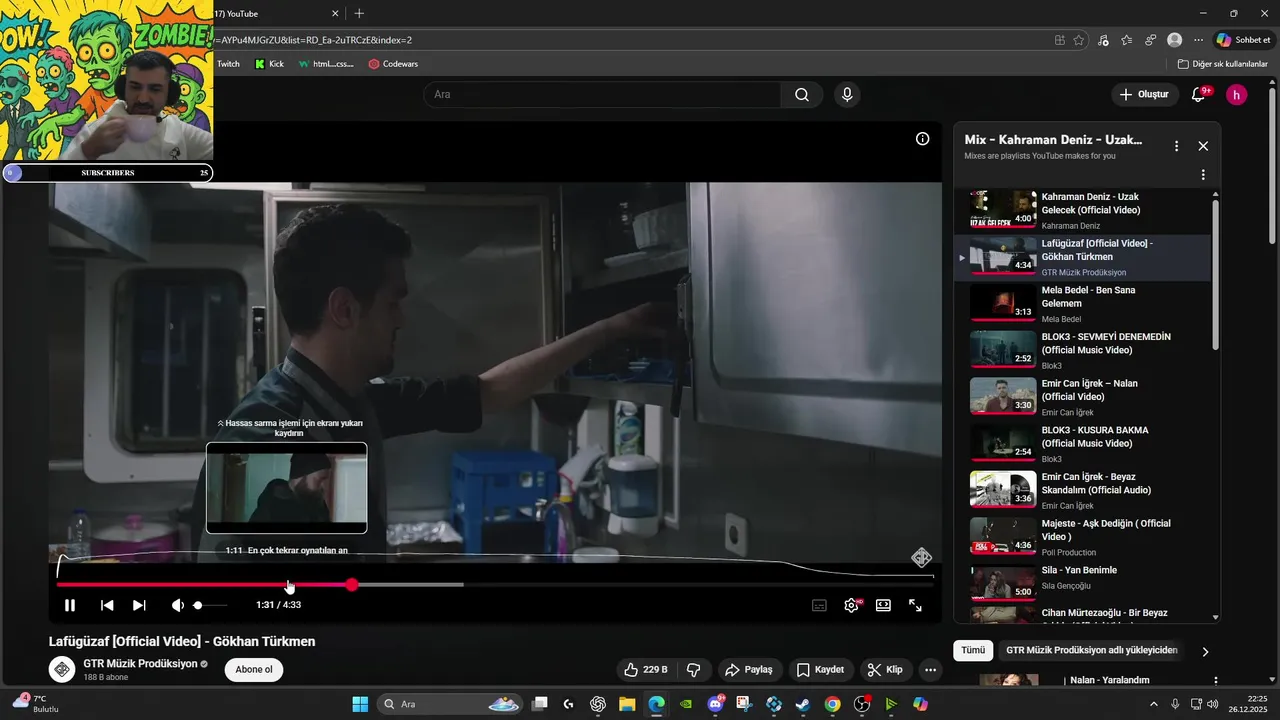
Task: Toggle subtitles captions button in player
Action: (x=819, y=605)
